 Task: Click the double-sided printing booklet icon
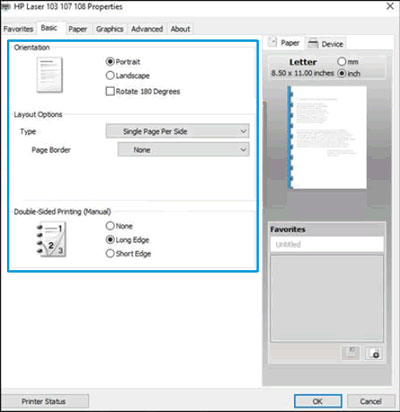pyautogui.click(x=51, y=240)
